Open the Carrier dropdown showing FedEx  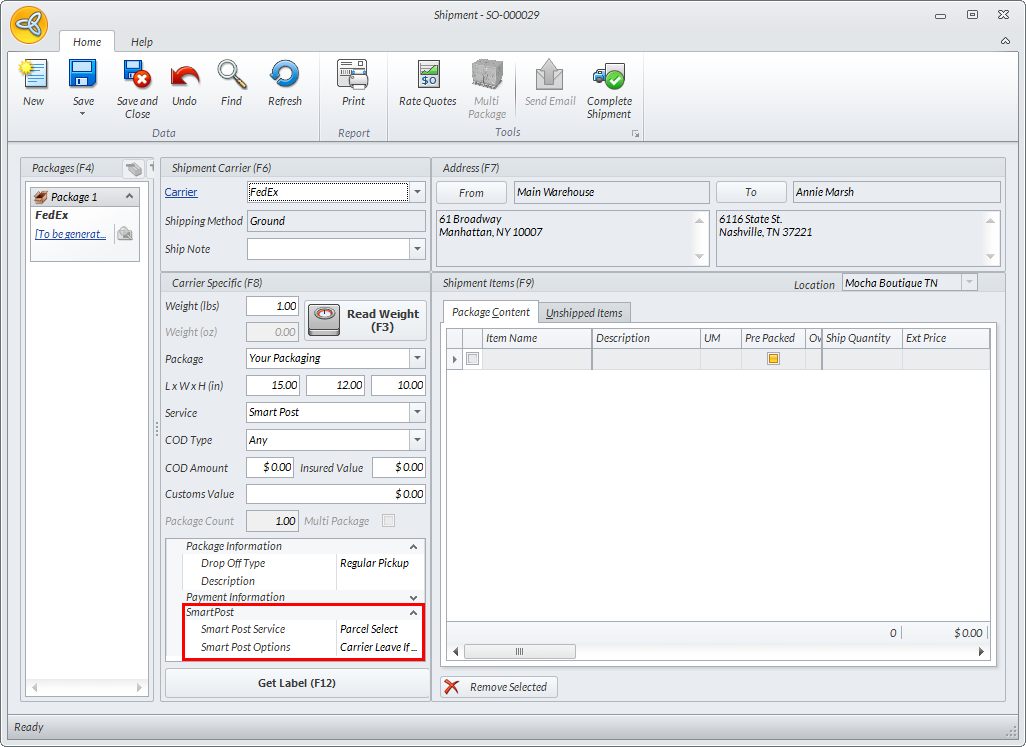point(418,192)
